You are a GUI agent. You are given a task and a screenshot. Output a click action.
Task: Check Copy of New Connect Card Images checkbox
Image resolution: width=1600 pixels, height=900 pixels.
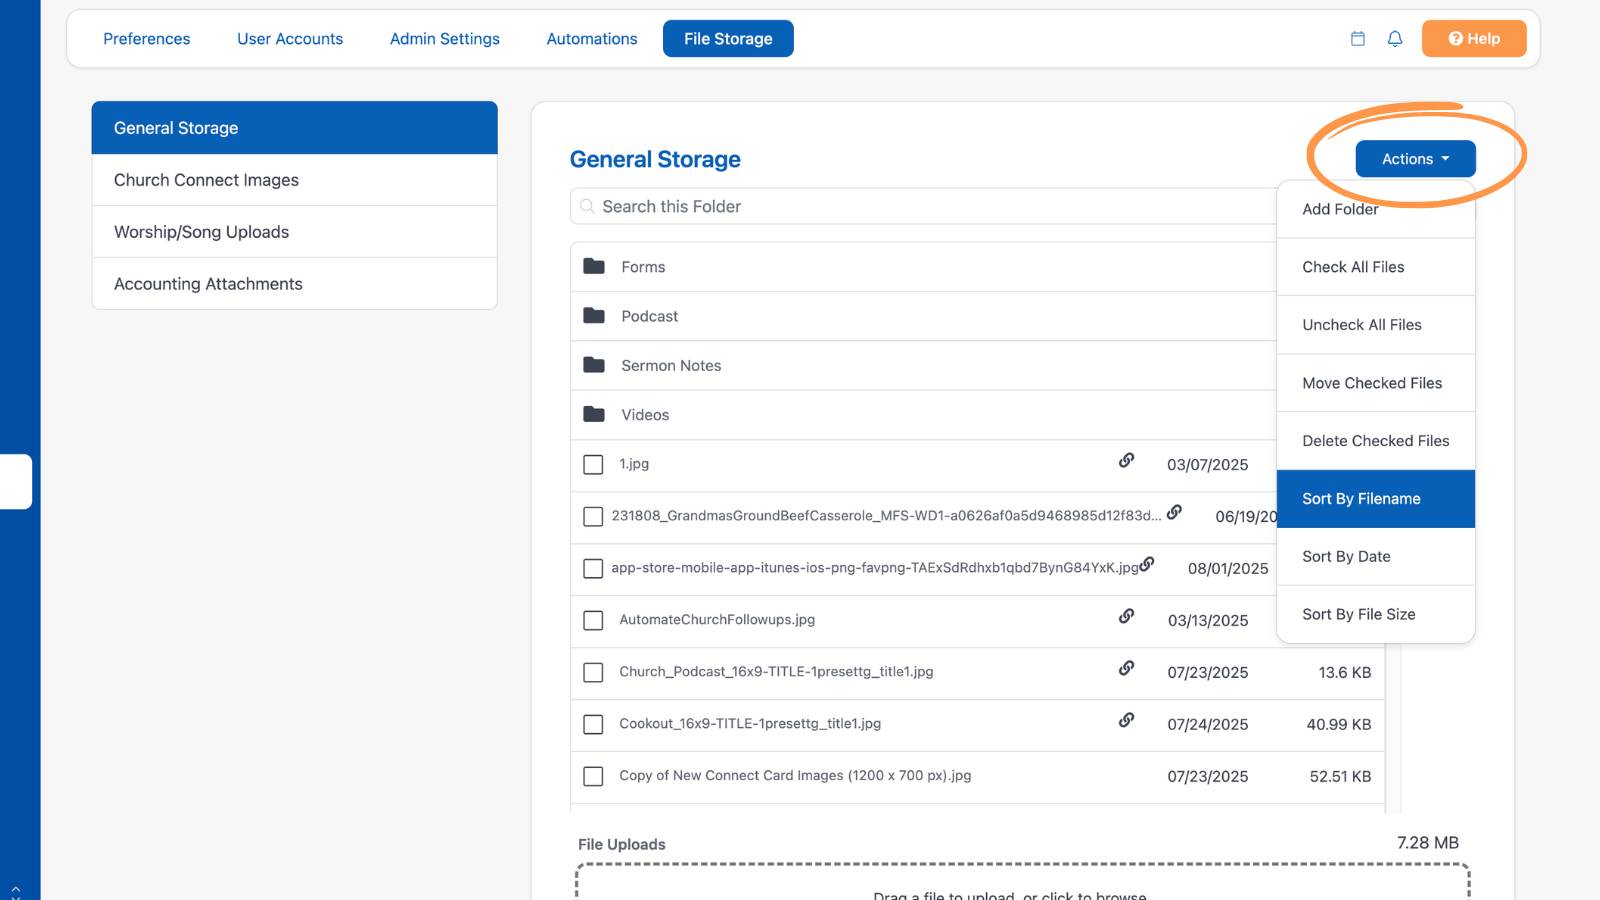coord(593,777)
